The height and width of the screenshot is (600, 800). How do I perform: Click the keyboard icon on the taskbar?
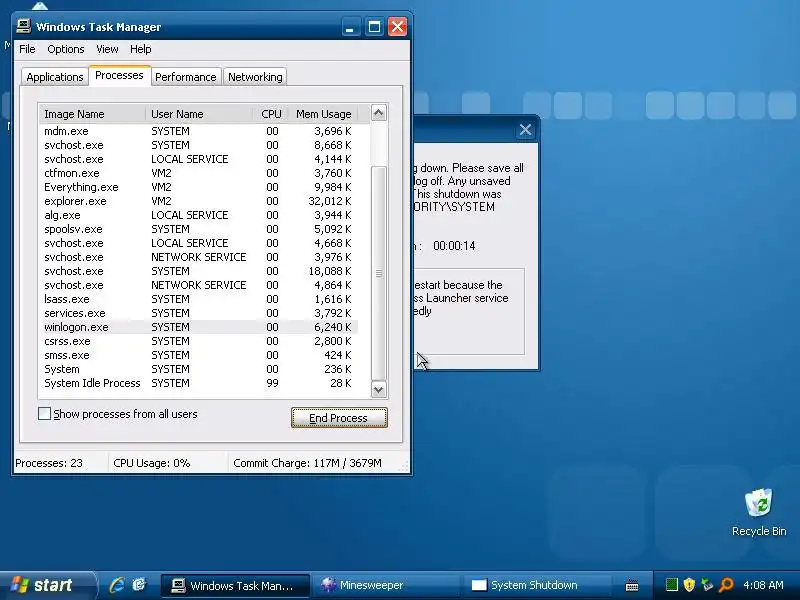(632, 585)
